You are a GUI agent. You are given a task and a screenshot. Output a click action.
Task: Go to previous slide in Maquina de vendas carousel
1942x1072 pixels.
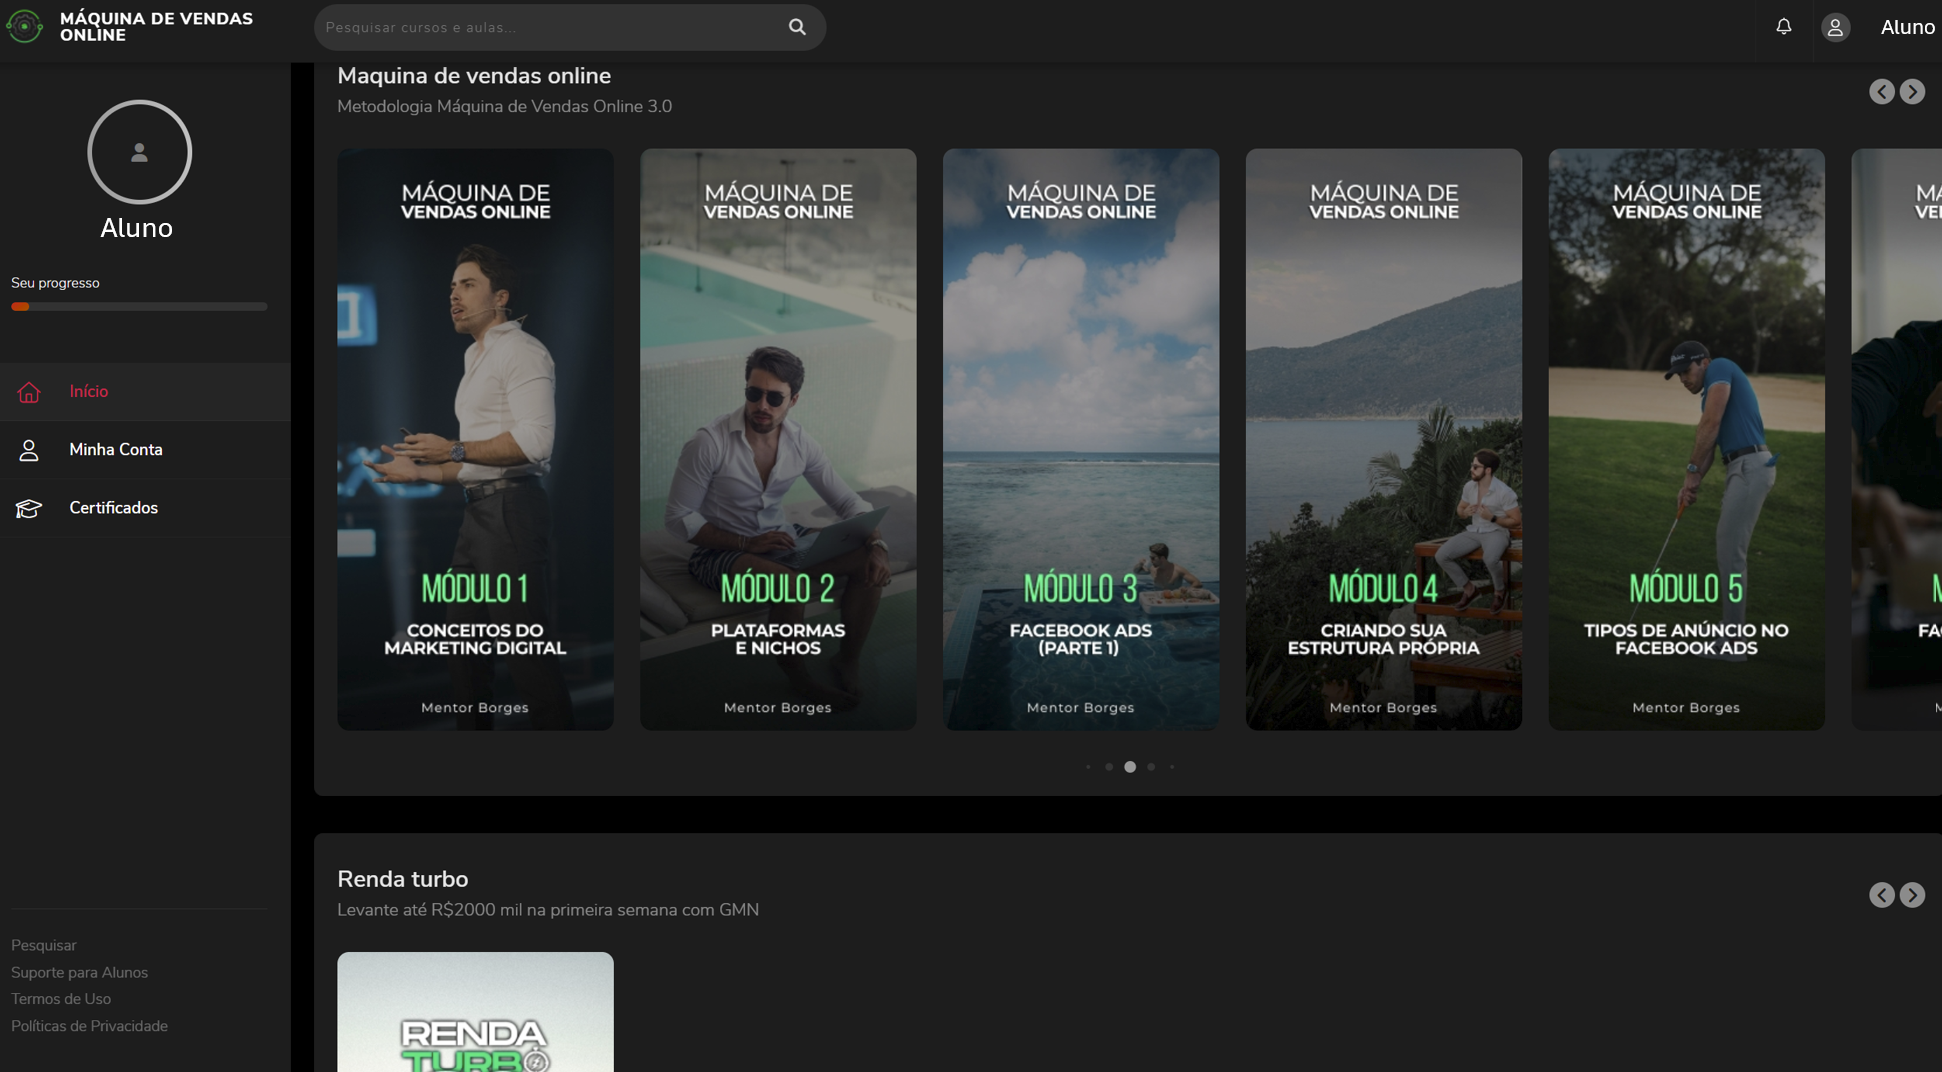(1881, 92)
